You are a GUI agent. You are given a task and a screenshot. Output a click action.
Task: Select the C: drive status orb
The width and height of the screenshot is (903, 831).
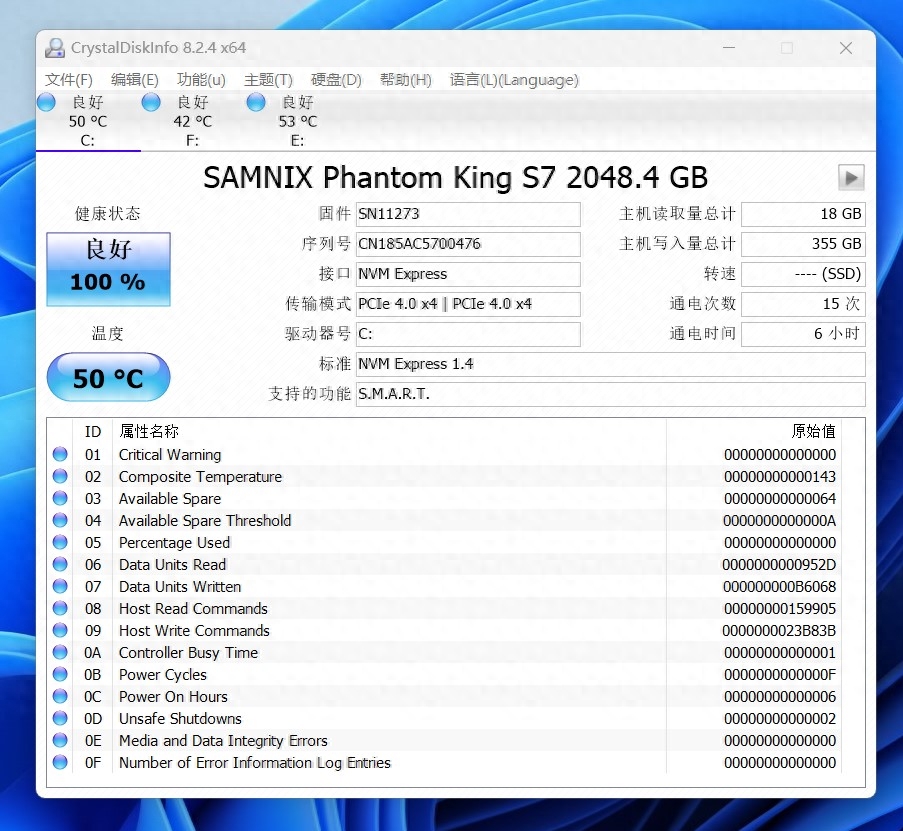pos(46,103)
